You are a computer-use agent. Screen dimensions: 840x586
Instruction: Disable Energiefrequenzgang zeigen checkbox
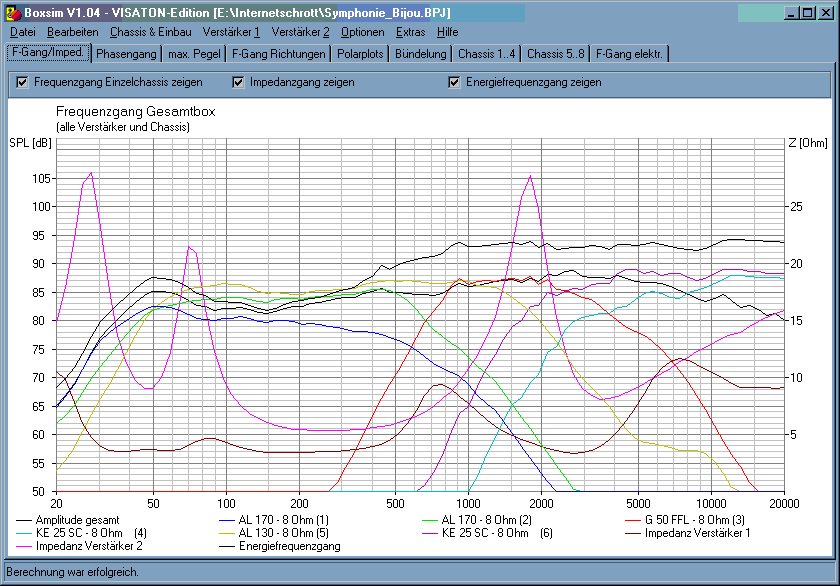click(x=454, y=82)
